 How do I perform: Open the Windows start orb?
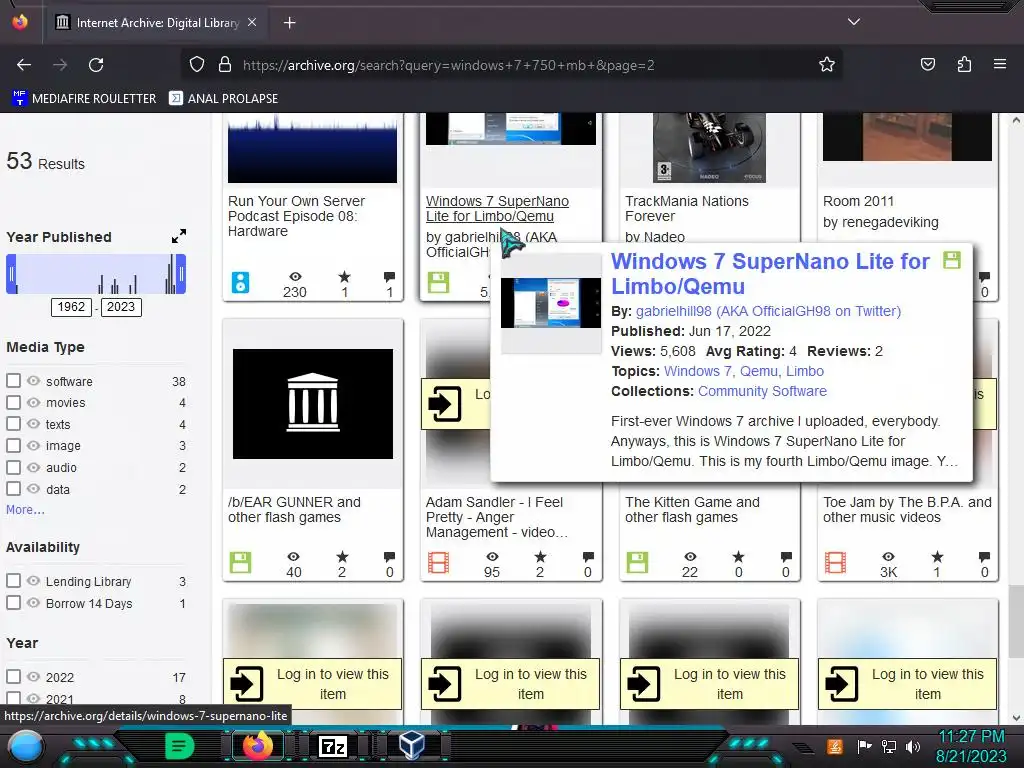(x=26, y=747)
